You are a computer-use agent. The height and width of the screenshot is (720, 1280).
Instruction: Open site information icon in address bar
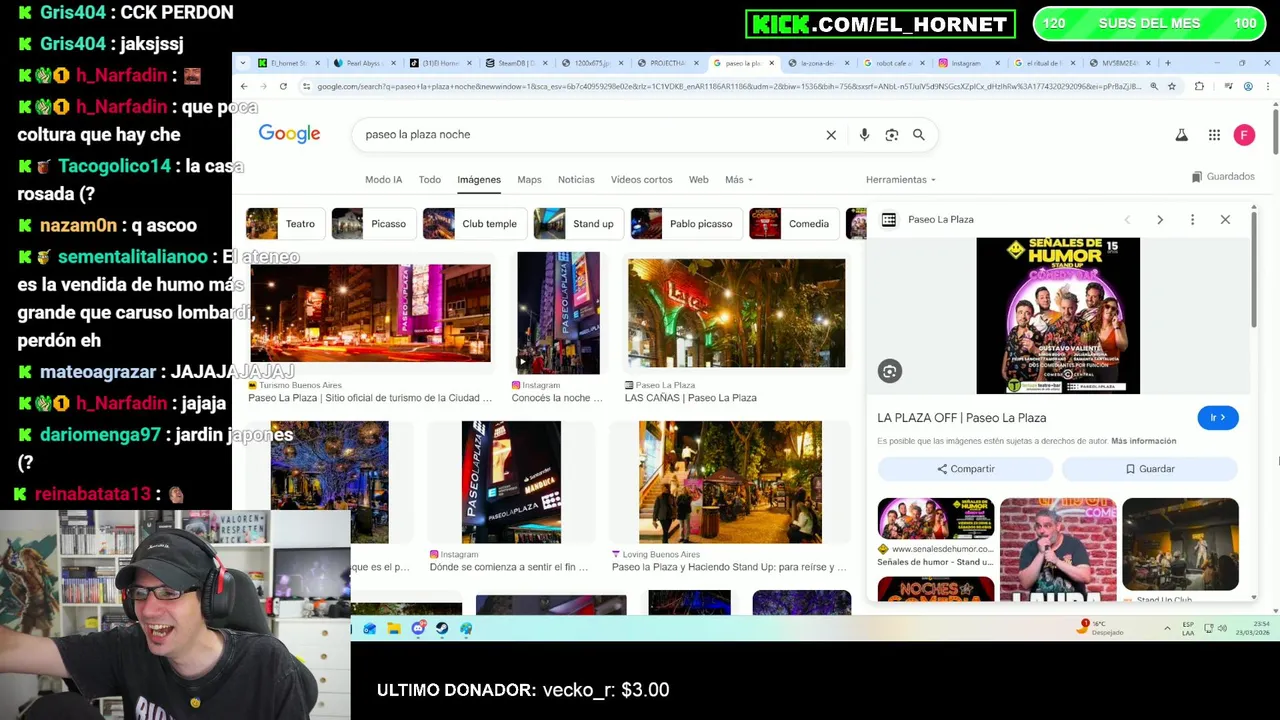tap(306, 86)
